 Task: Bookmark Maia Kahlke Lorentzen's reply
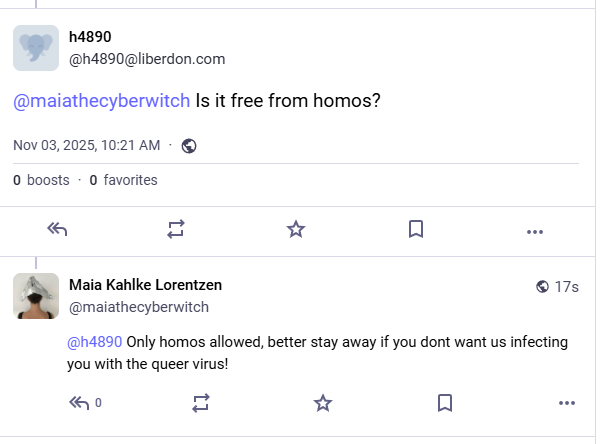[445, 403]
